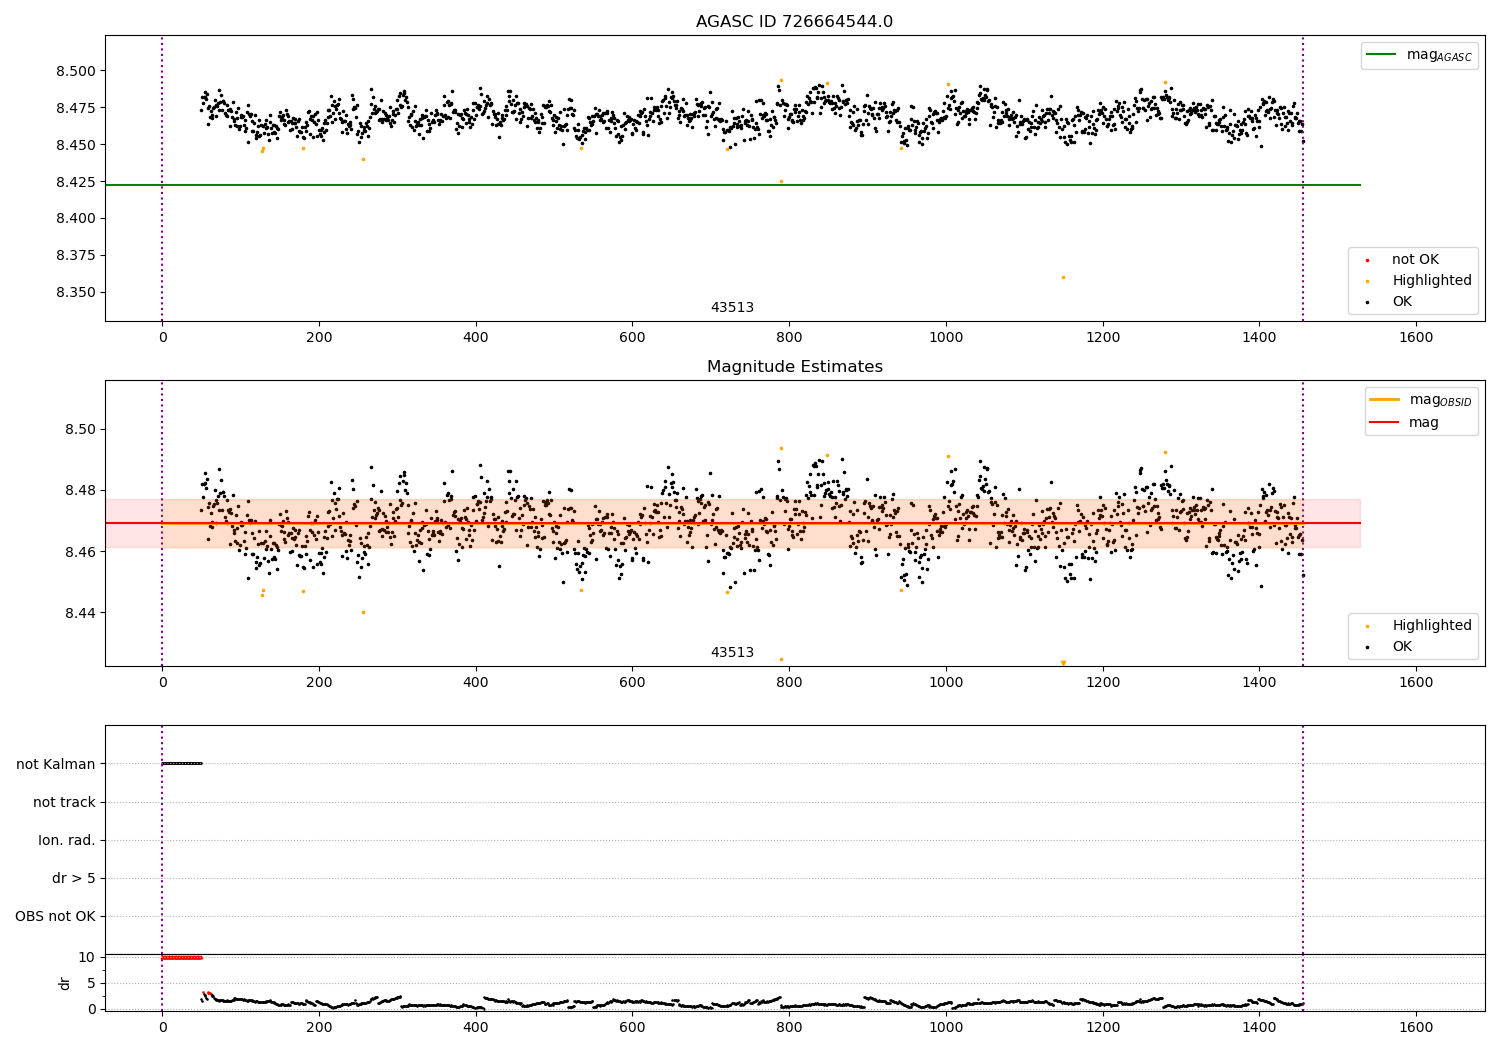
Task: Click the '8.50' y-tick in Magnitude Estimates panel
Action: 81,430
